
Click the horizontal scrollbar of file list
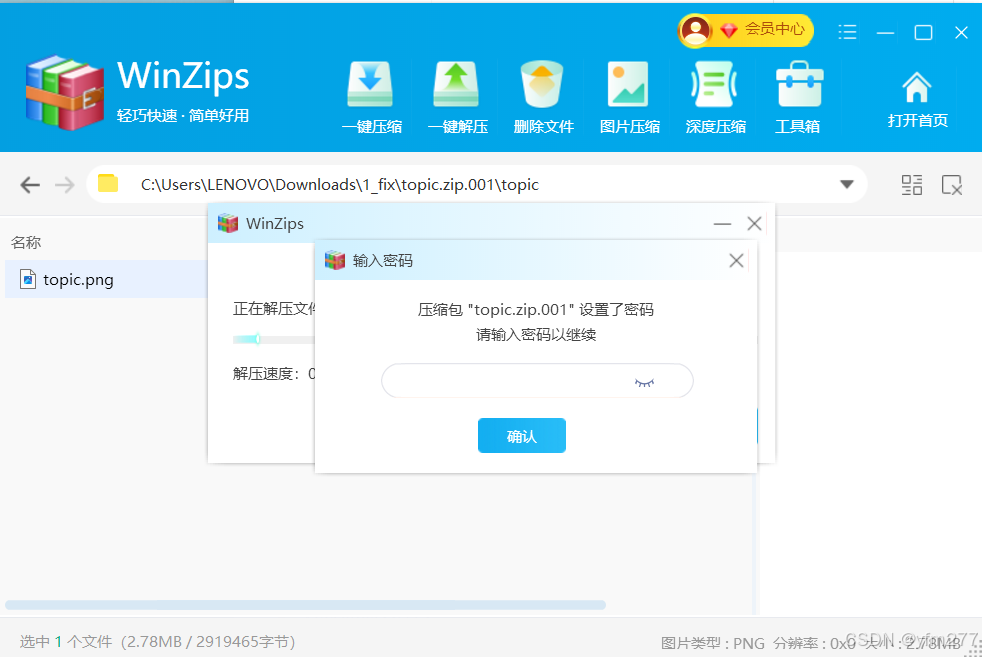pos(305,605)
